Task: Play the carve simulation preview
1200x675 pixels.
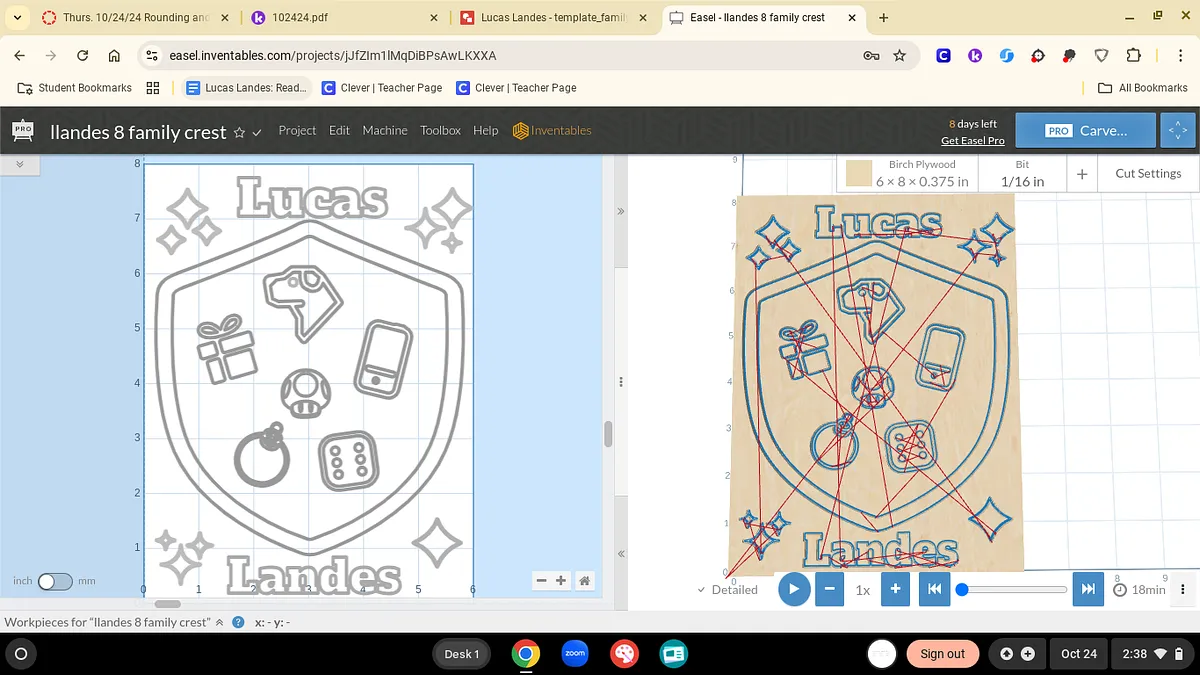Action: (x=793, y=589)
